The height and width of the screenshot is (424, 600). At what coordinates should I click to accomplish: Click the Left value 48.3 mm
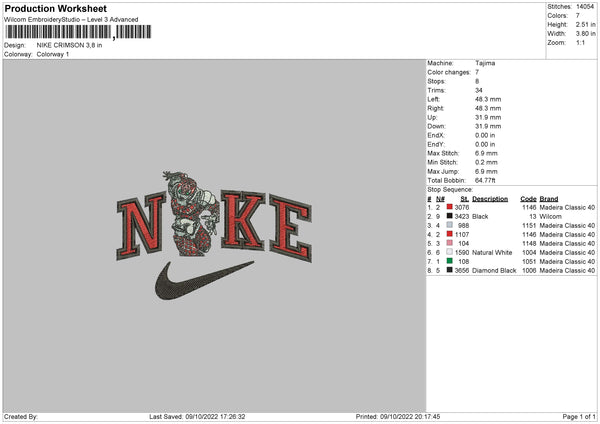(x=488, y=99)
